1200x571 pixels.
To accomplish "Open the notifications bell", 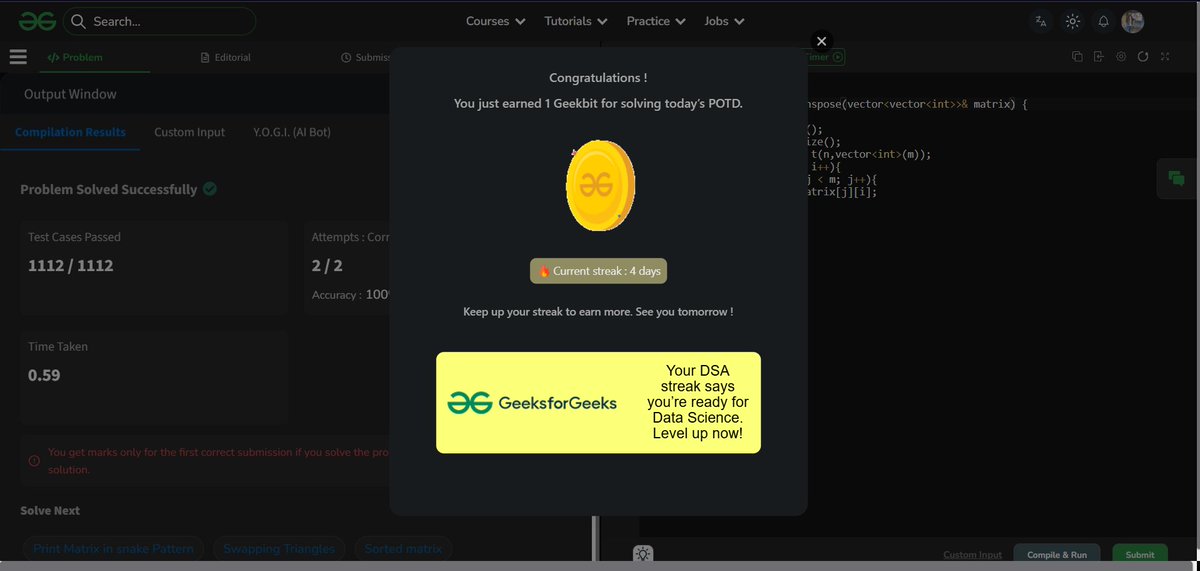I will 1103,21.
